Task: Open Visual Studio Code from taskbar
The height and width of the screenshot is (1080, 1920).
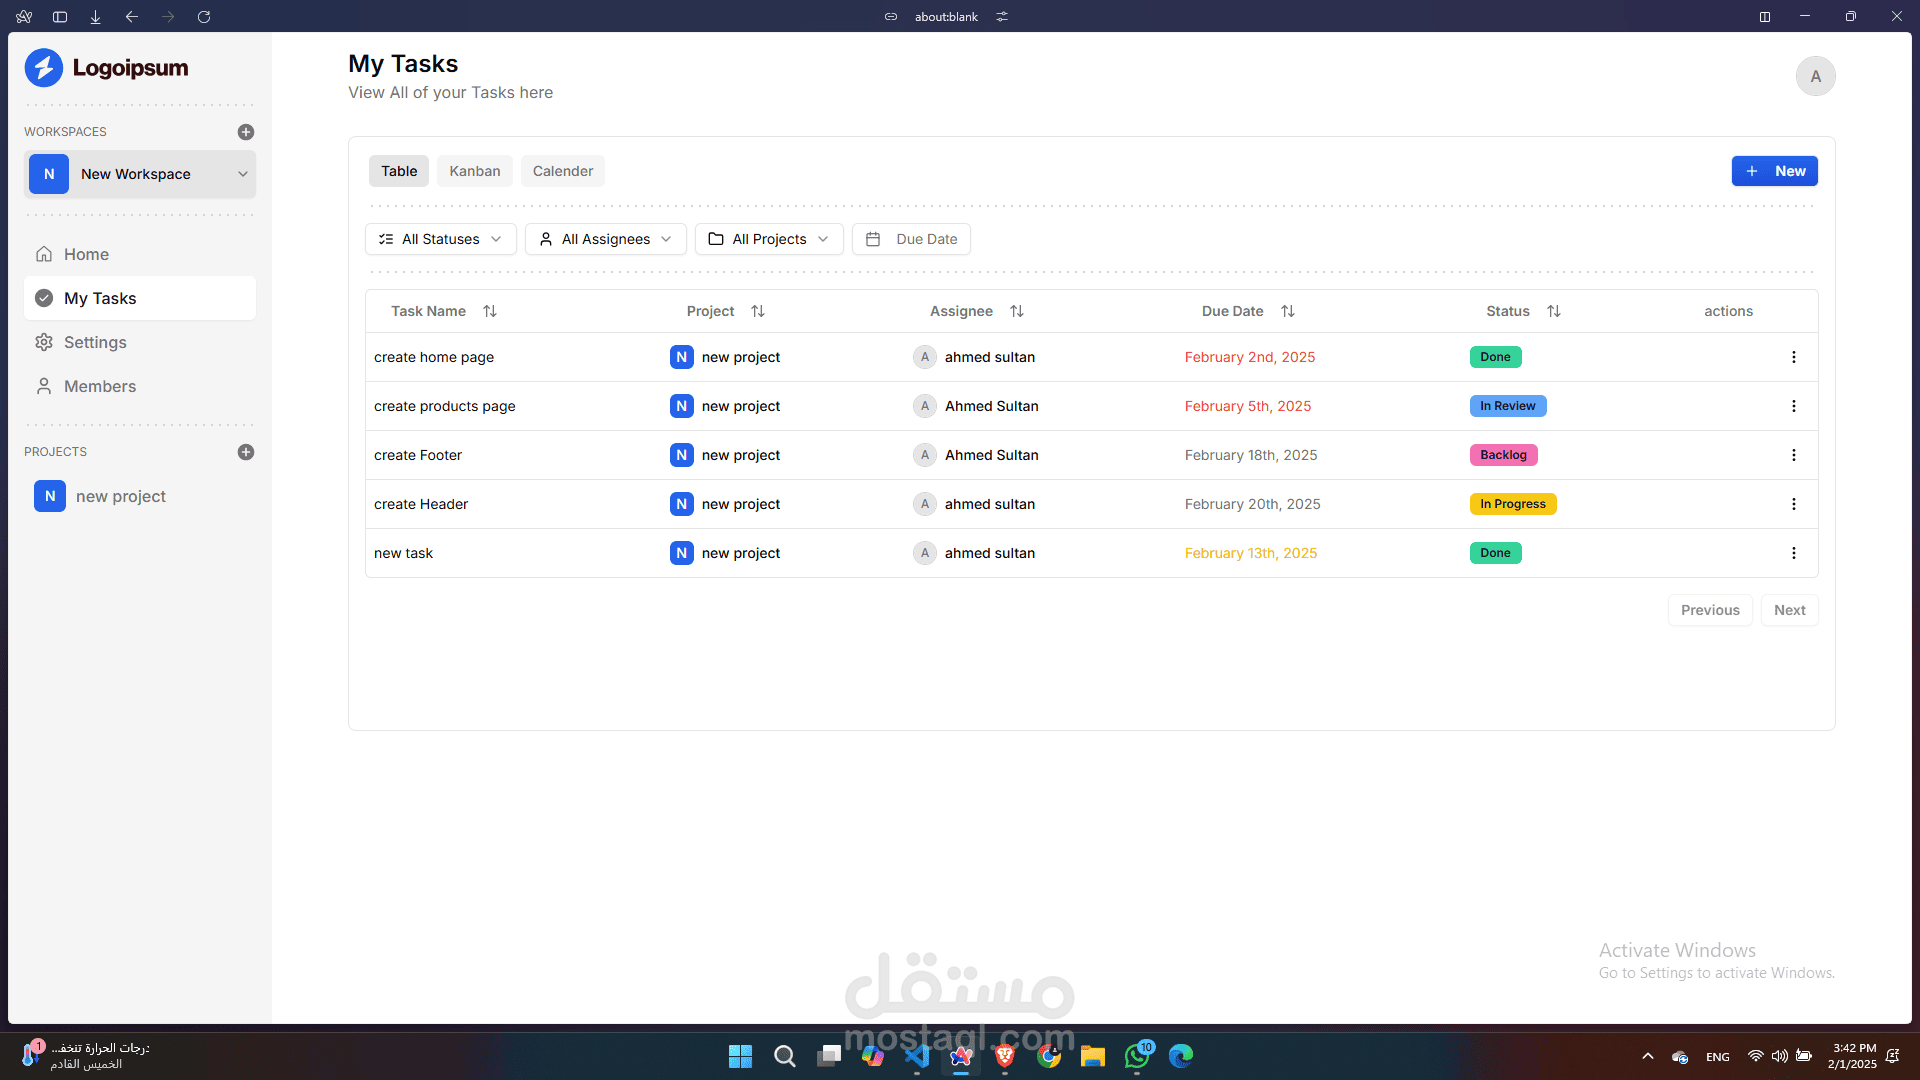Action: coord(917,1056)
